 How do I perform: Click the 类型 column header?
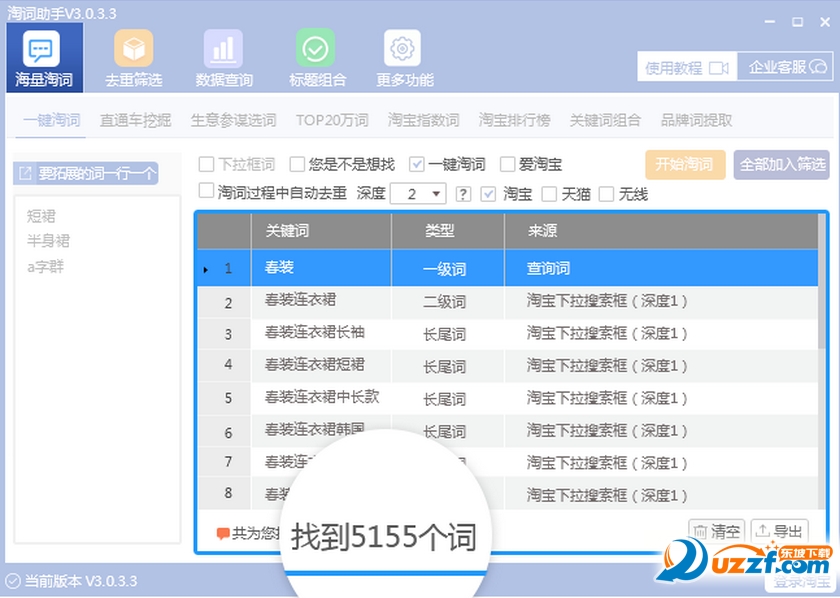448,231
